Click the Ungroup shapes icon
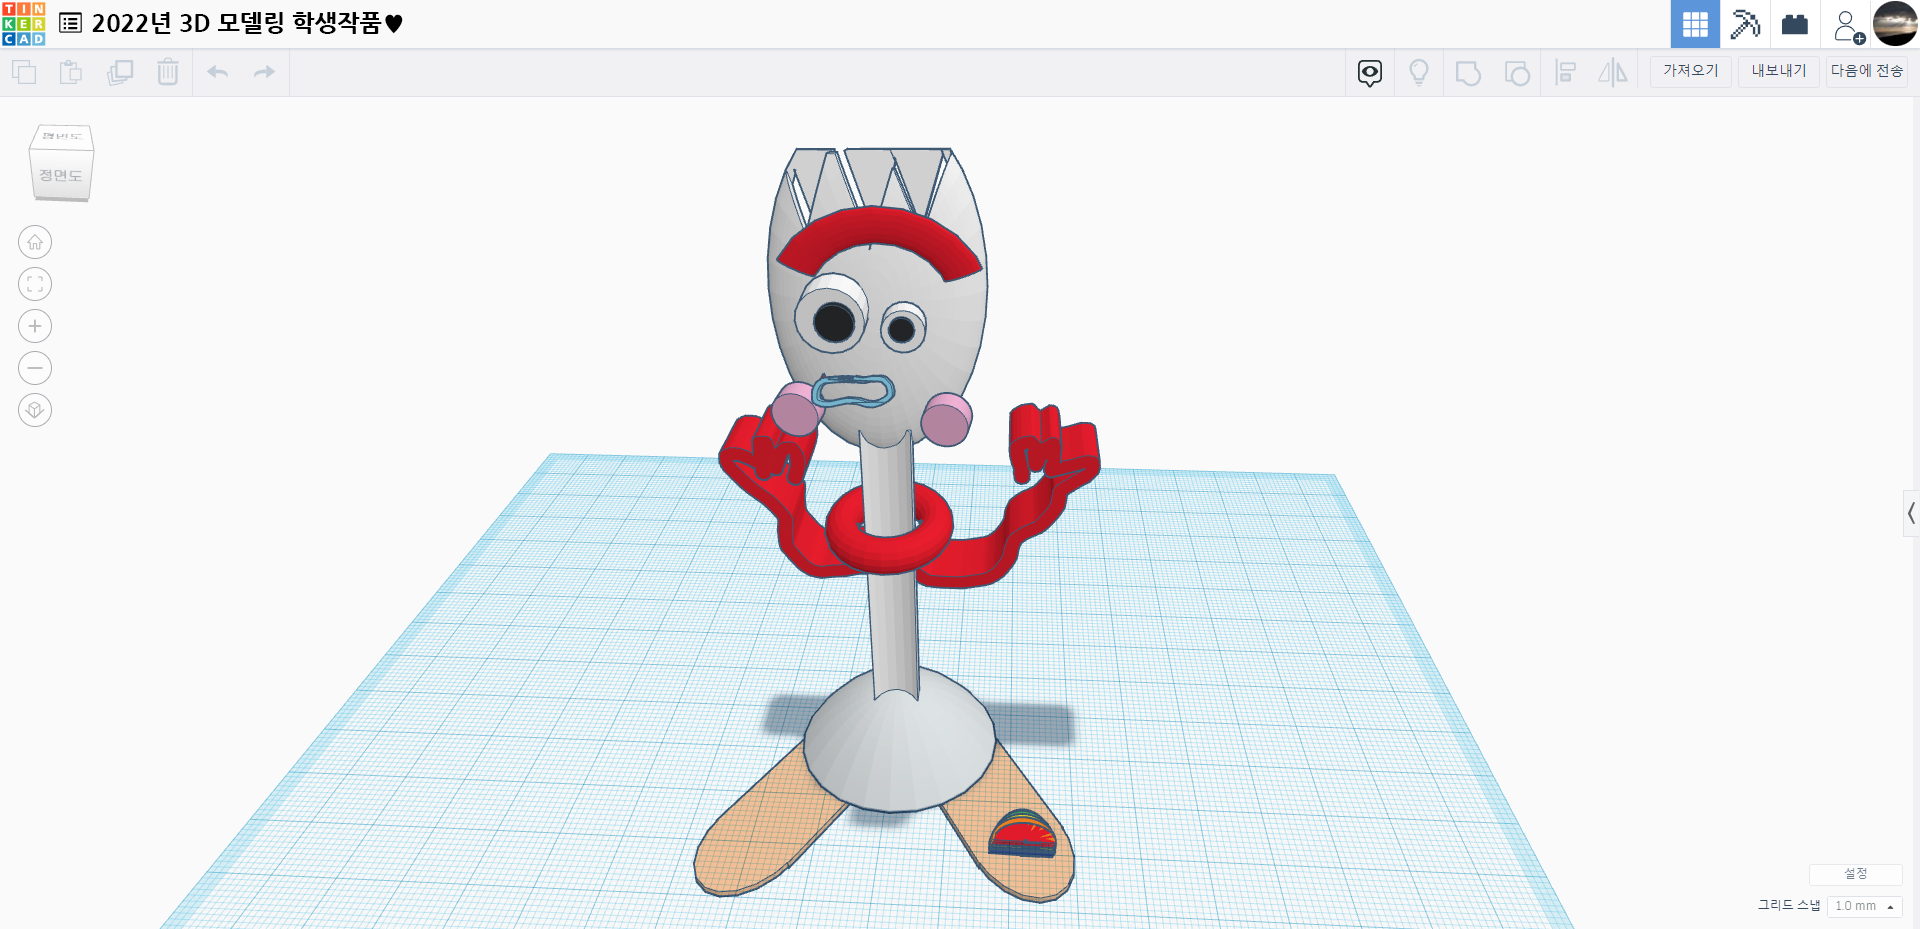The image size is (1920, 929). coord(1517,73)
